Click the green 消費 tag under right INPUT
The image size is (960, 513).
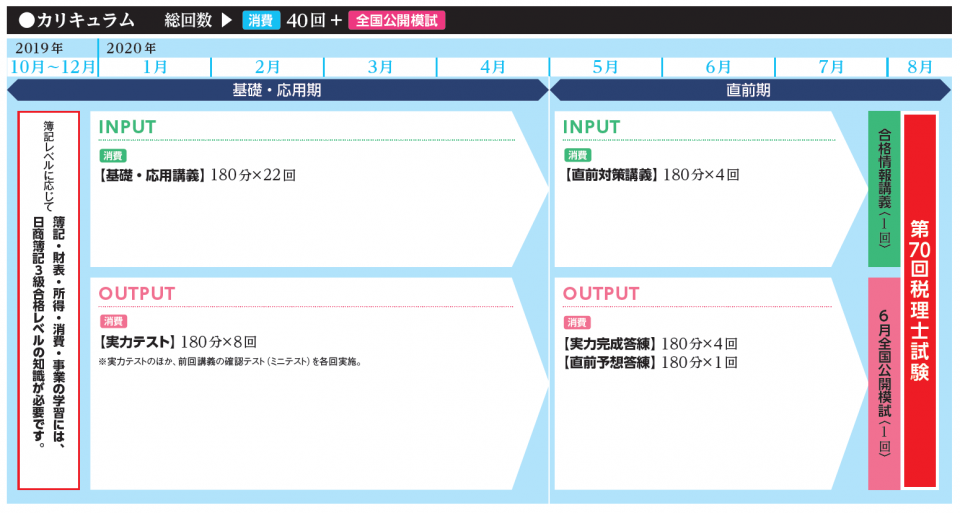pos(577,156)
